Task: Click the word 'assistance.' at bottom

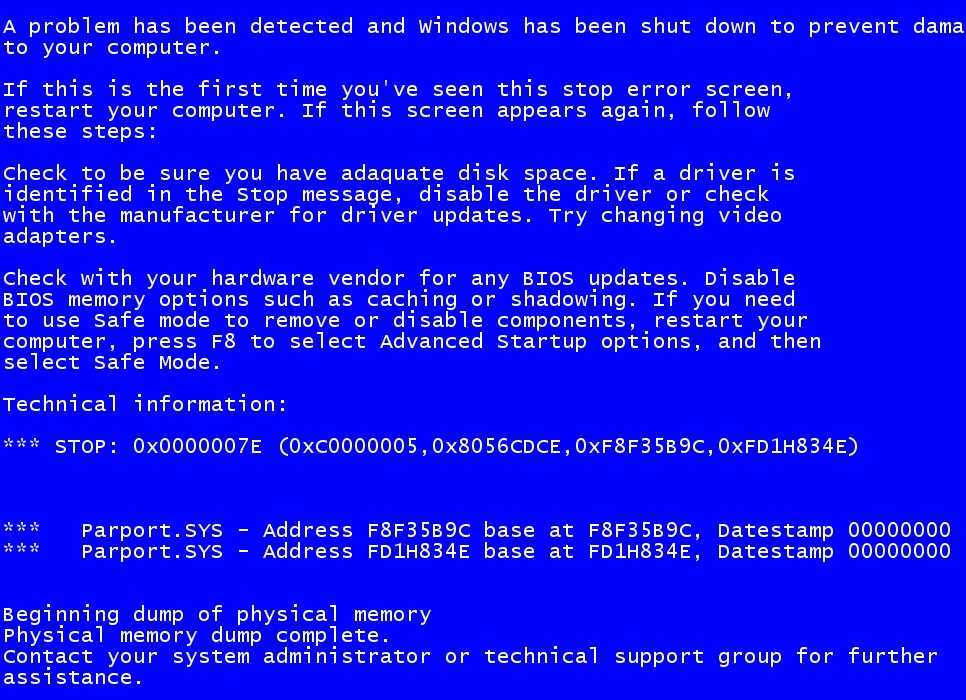Action: pos(73,677)
